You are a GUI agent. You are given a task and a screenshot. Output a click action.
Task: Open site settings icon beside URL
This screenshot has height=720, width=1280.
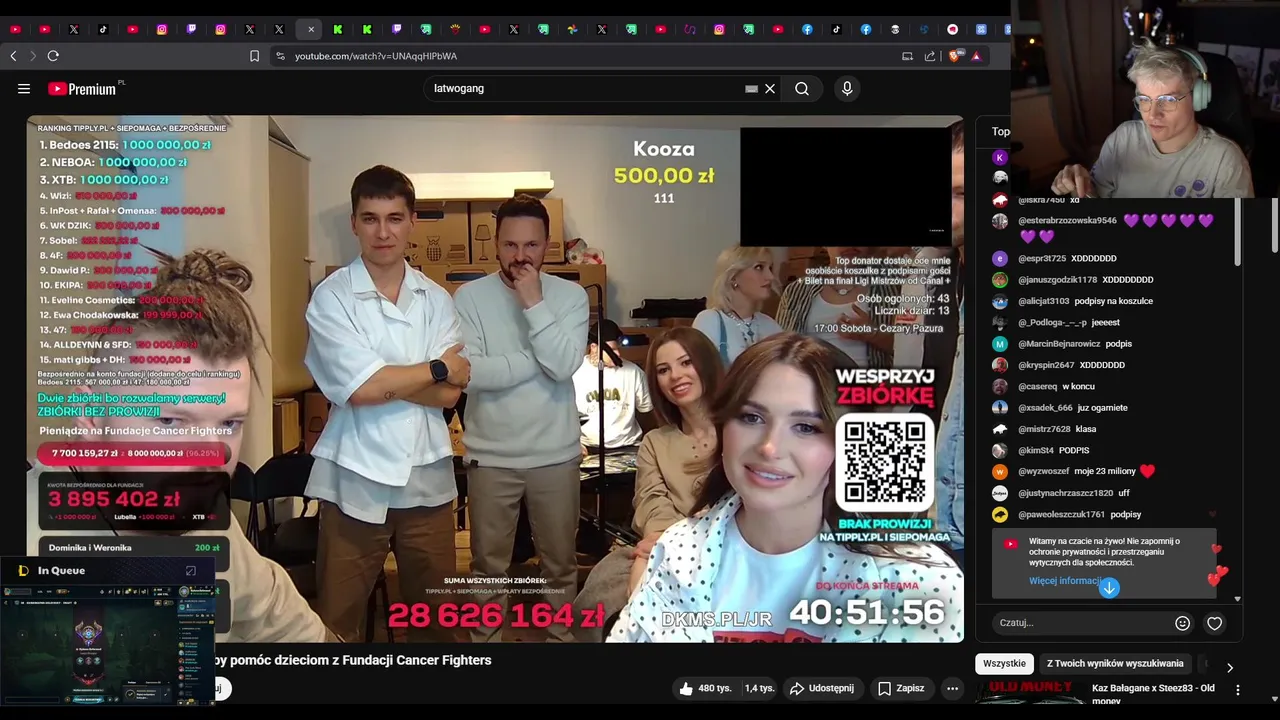(280, 56)
